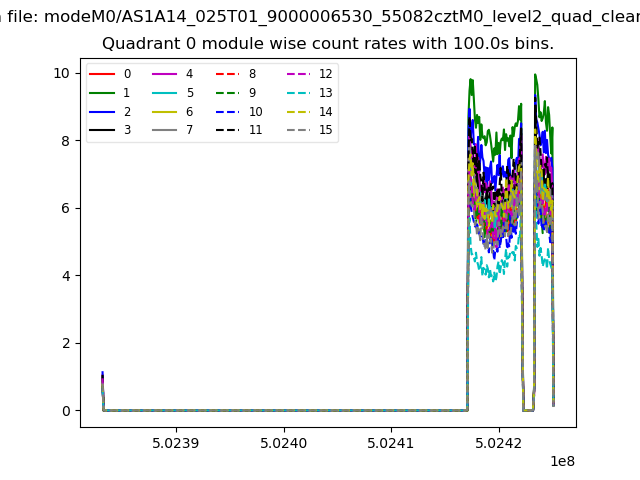640x480 pixels.
Task: Click the plot title about Quadrant 0 count rates
Action: pyautogui.click(x=328, y=44)
